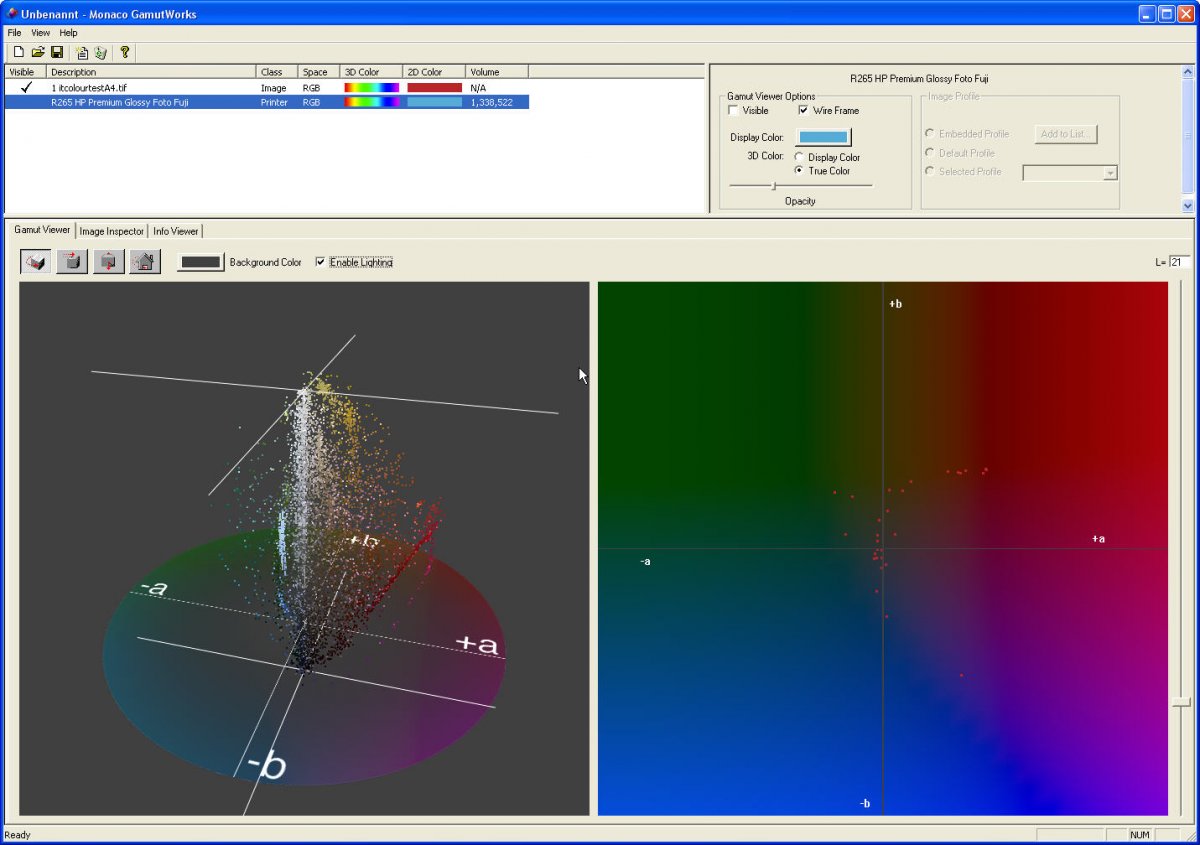Switch to the Info Viewer tab
The width and height of the screenshot is (1200, 845).
click(176, 231)
